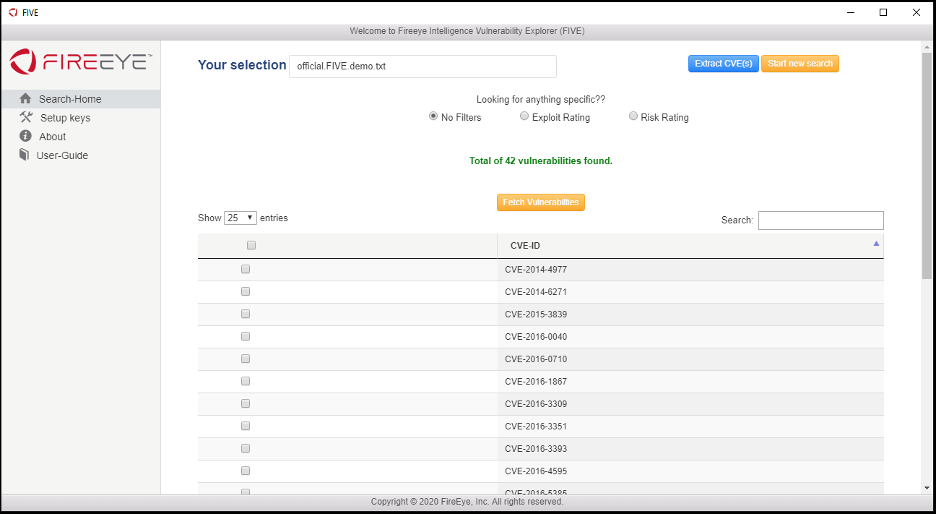Click the Extract CVE(s) button
This screenshot has height=514, width=936.
click(723, 63)
